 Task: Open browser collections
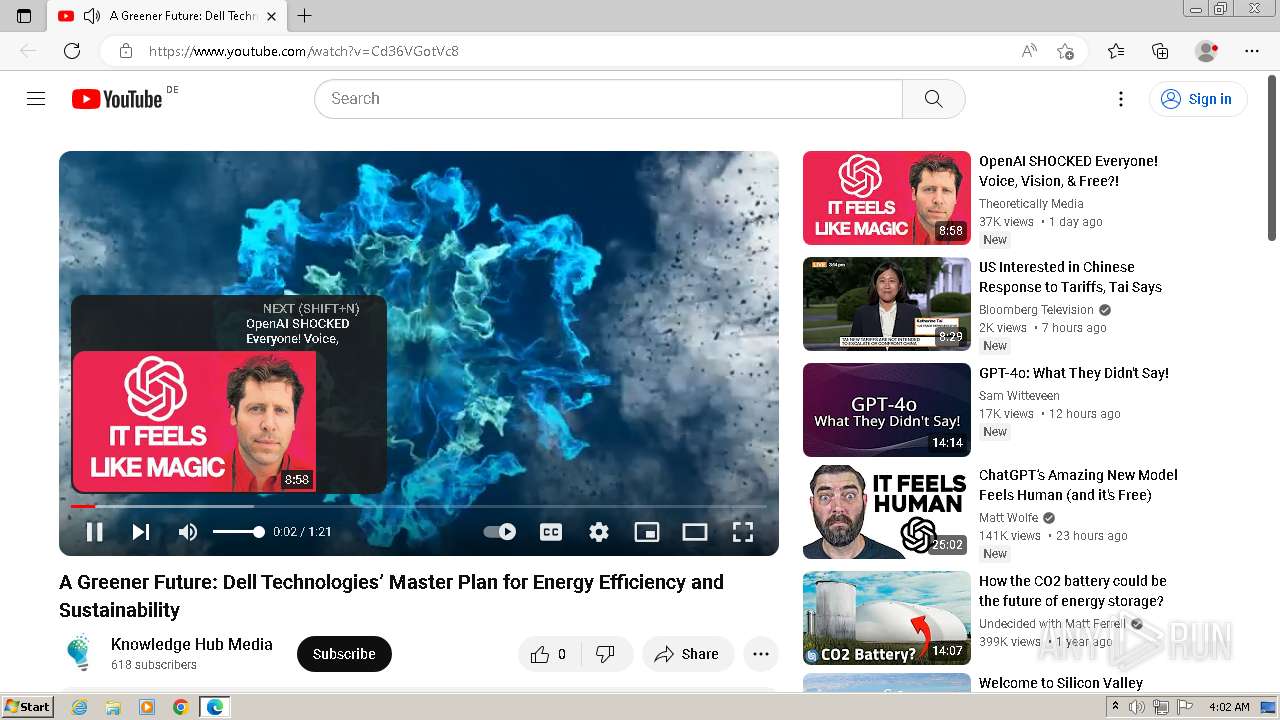(x=1160, y=51)
